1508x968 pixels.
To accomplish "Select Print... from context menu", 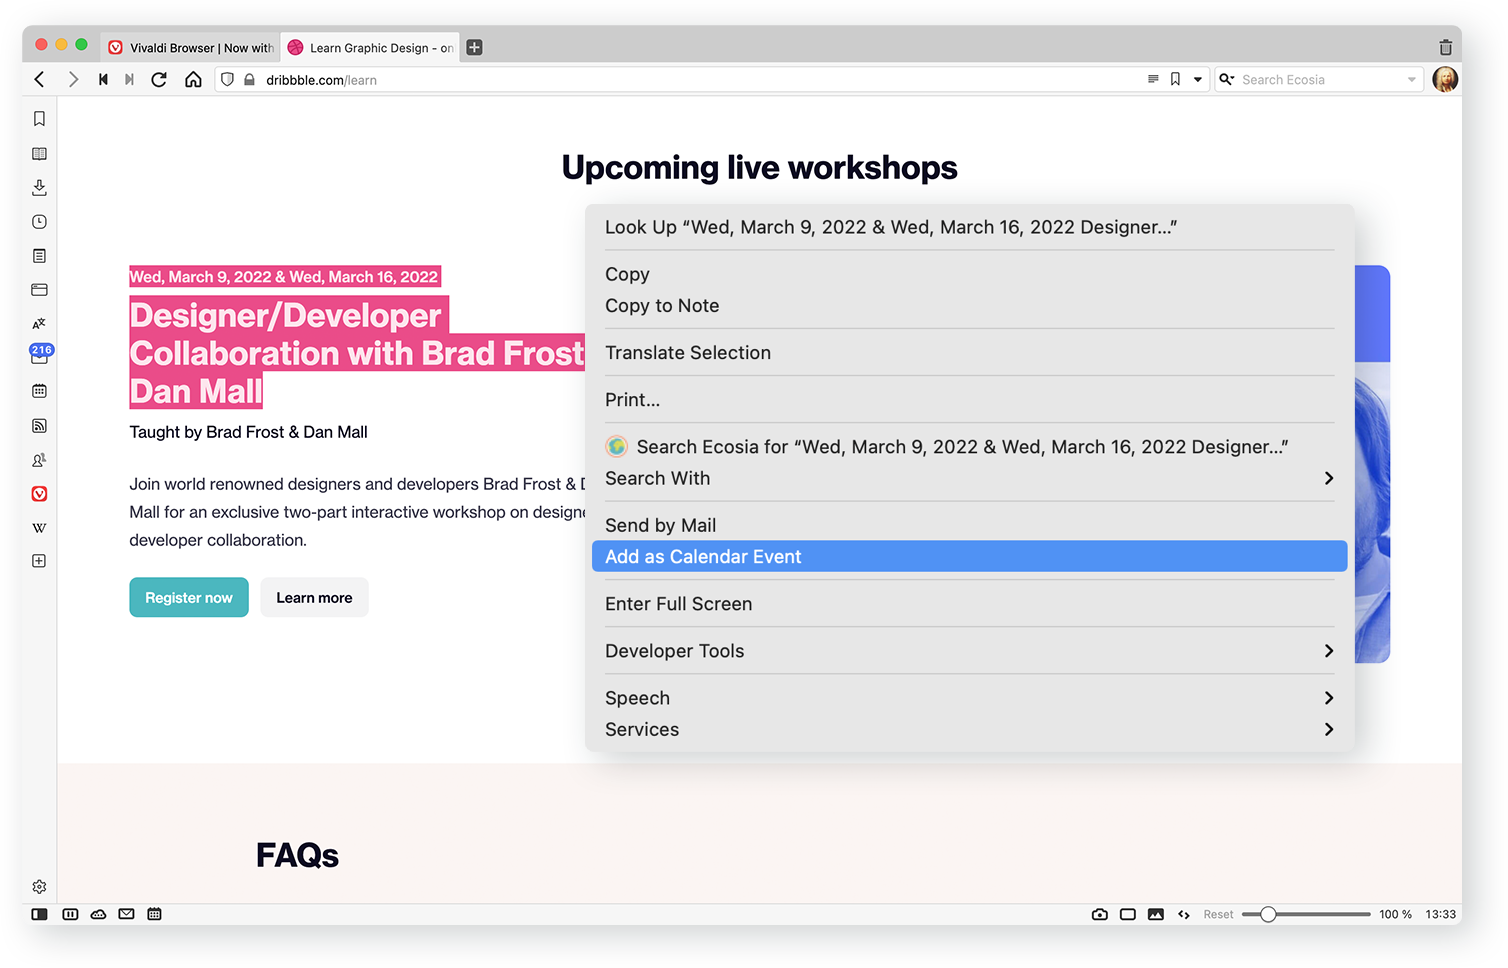I will (x=969, y=400).
